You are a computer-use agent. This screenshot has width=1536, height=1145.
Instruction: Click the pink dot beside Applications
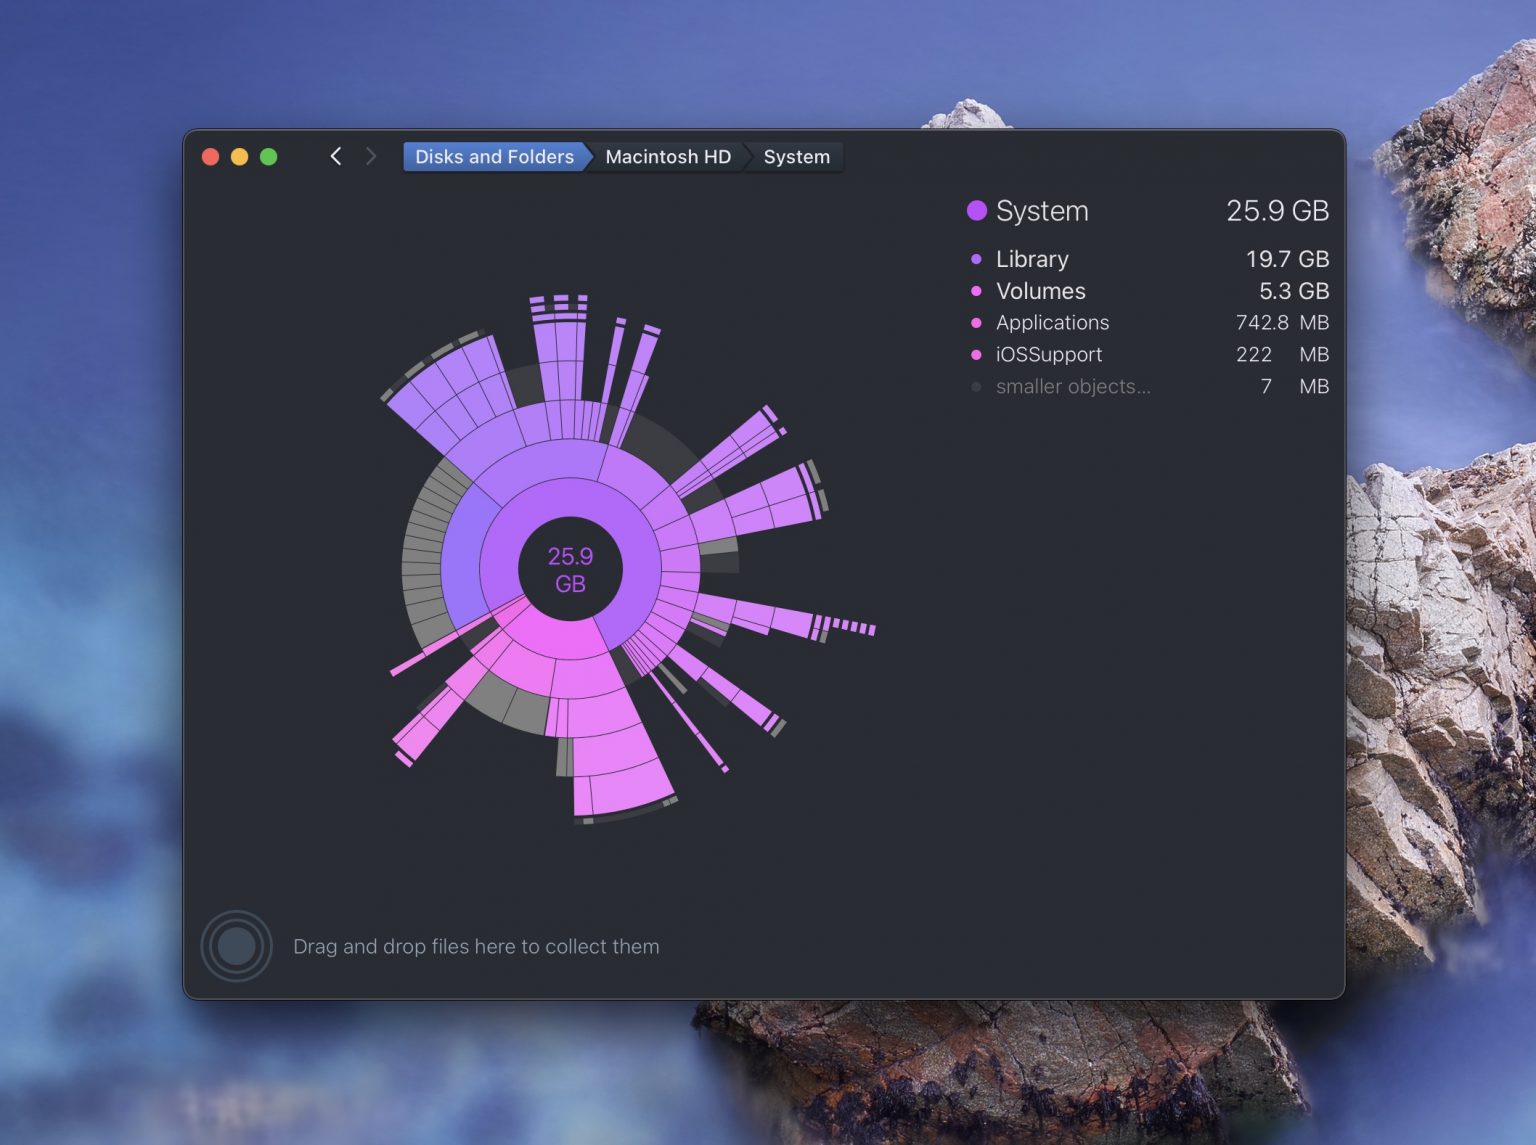[x=975, y=323]
